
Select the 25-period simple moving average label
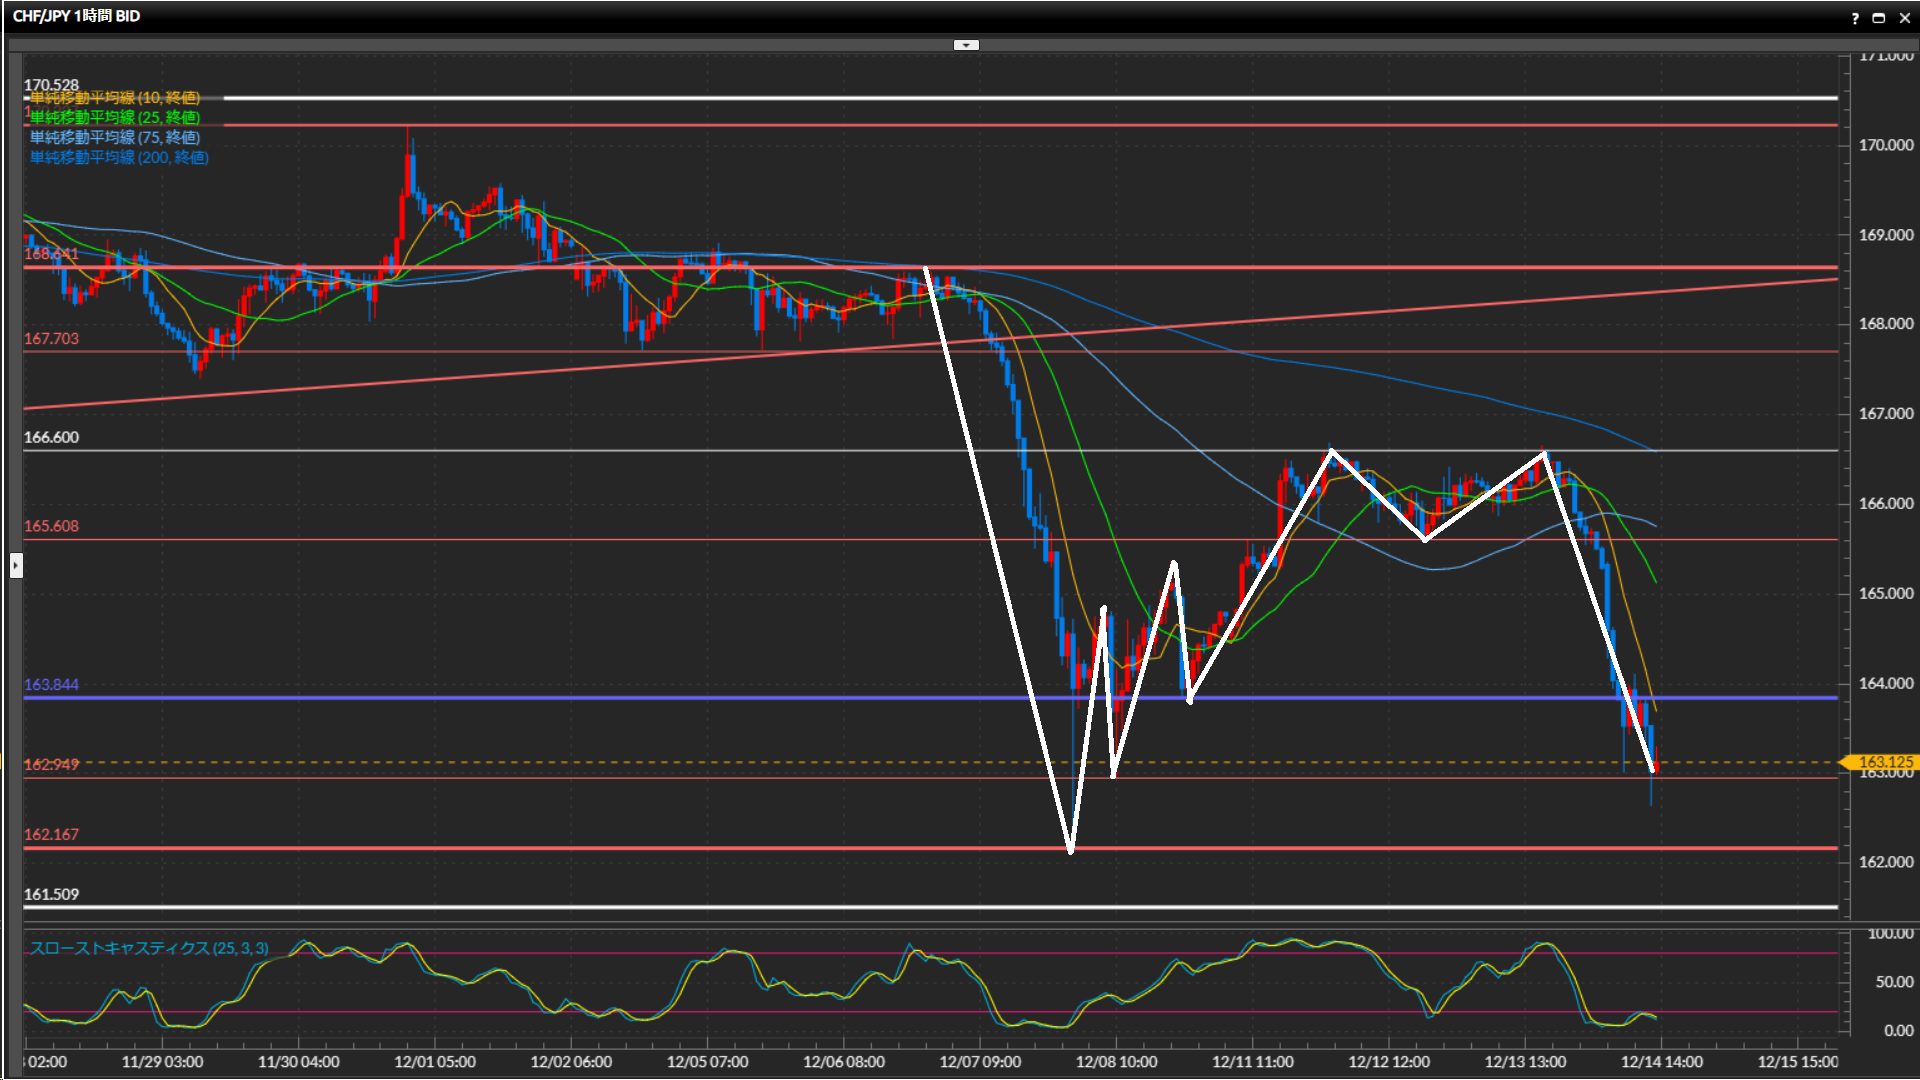[114, 118]
